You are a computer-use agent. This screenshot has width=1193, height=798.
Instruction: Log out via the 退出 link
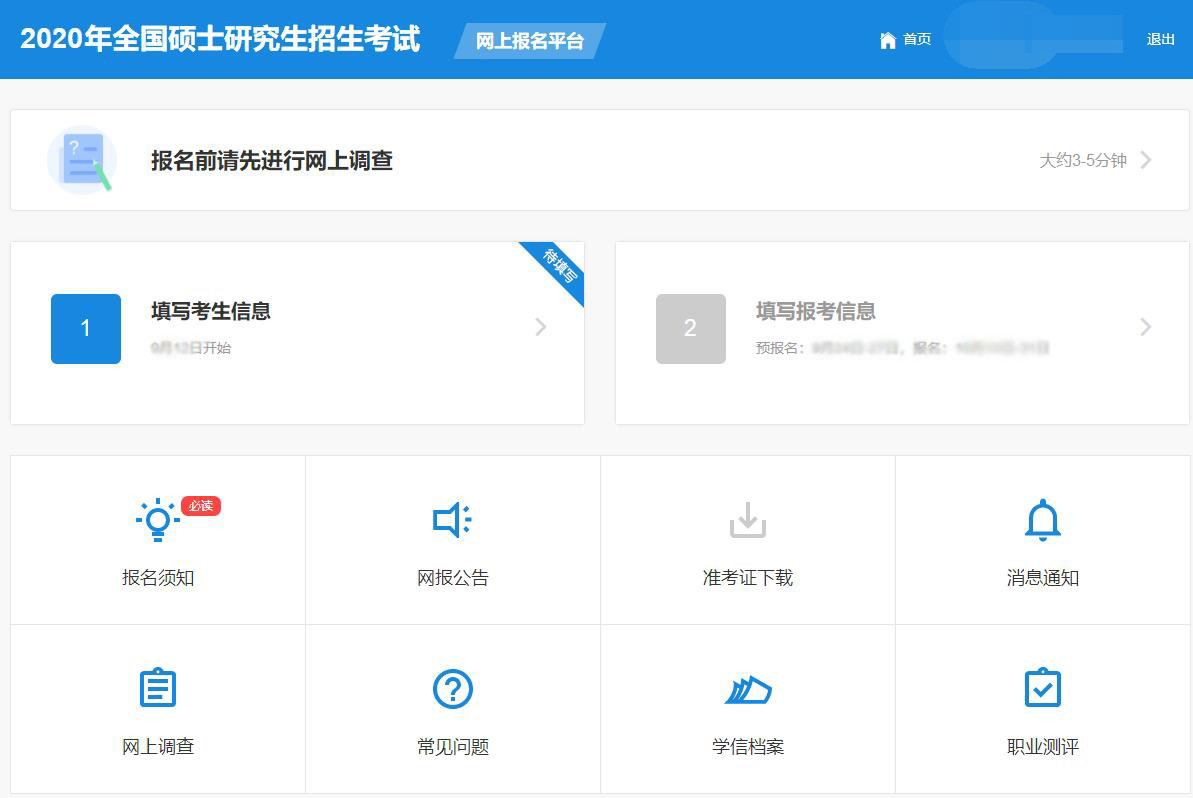click(x=1159, y=39)
